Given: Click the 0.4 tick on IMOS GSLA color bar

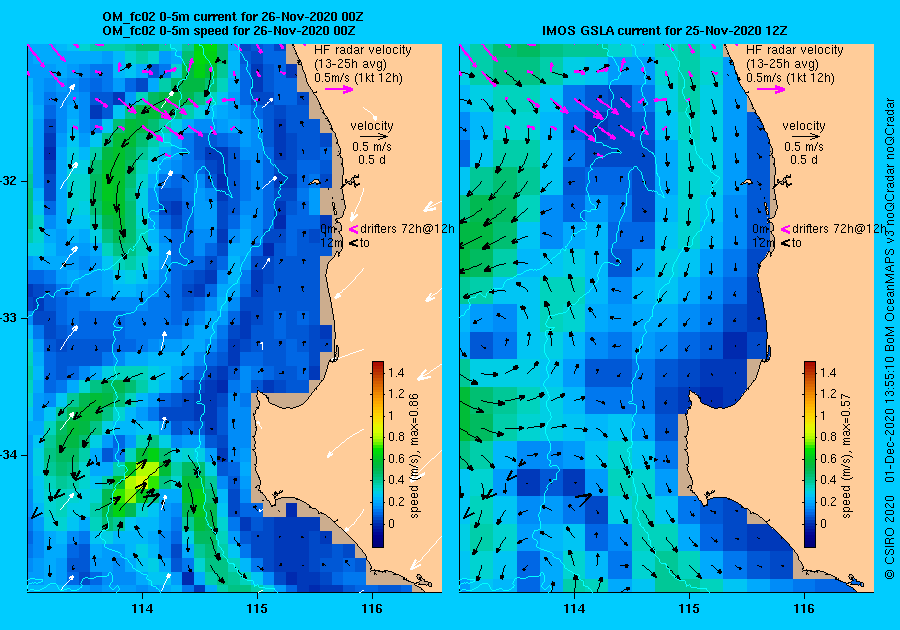Looking at the screenshot, I should coord(828,480).
